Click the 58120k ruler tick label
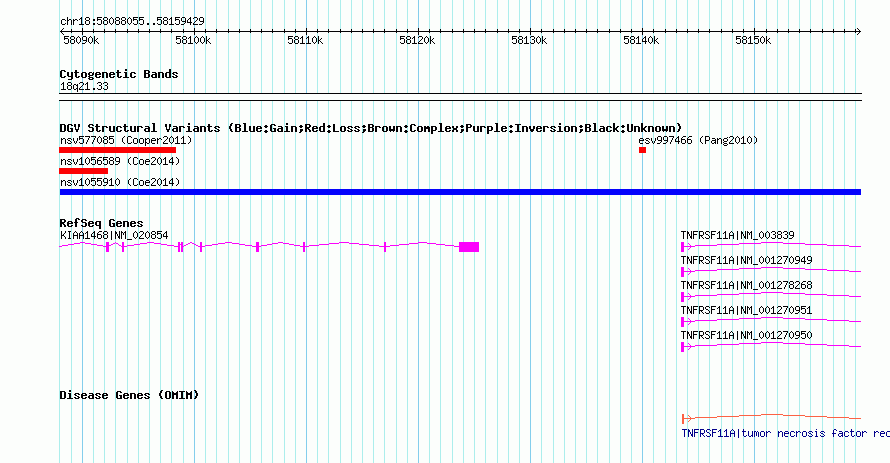 coord(417,40)
